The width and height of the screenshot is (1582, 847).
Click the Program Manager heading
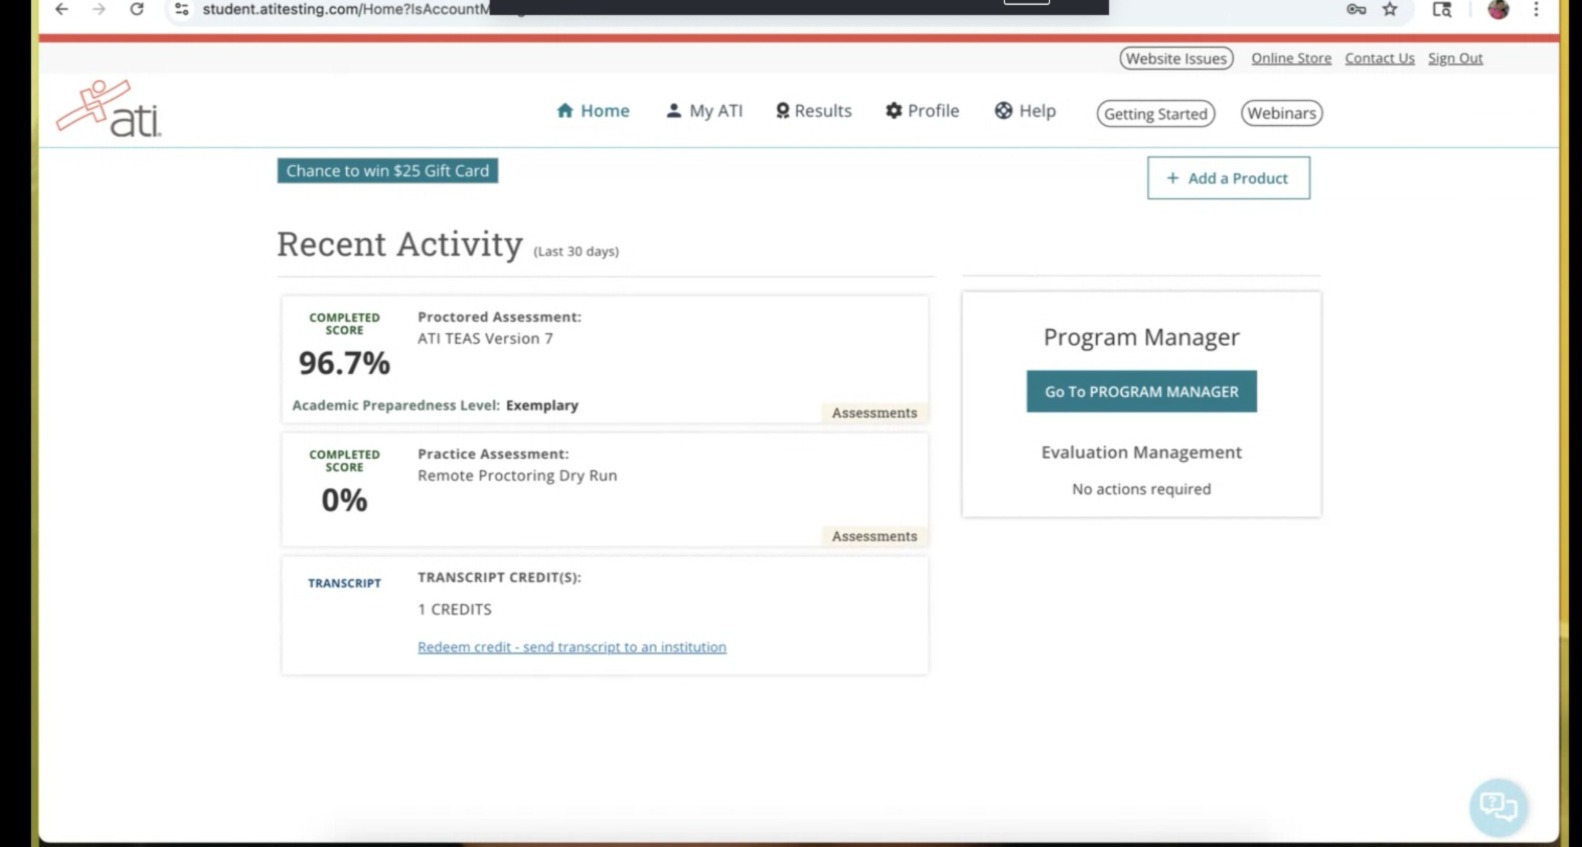[1141, 337]
